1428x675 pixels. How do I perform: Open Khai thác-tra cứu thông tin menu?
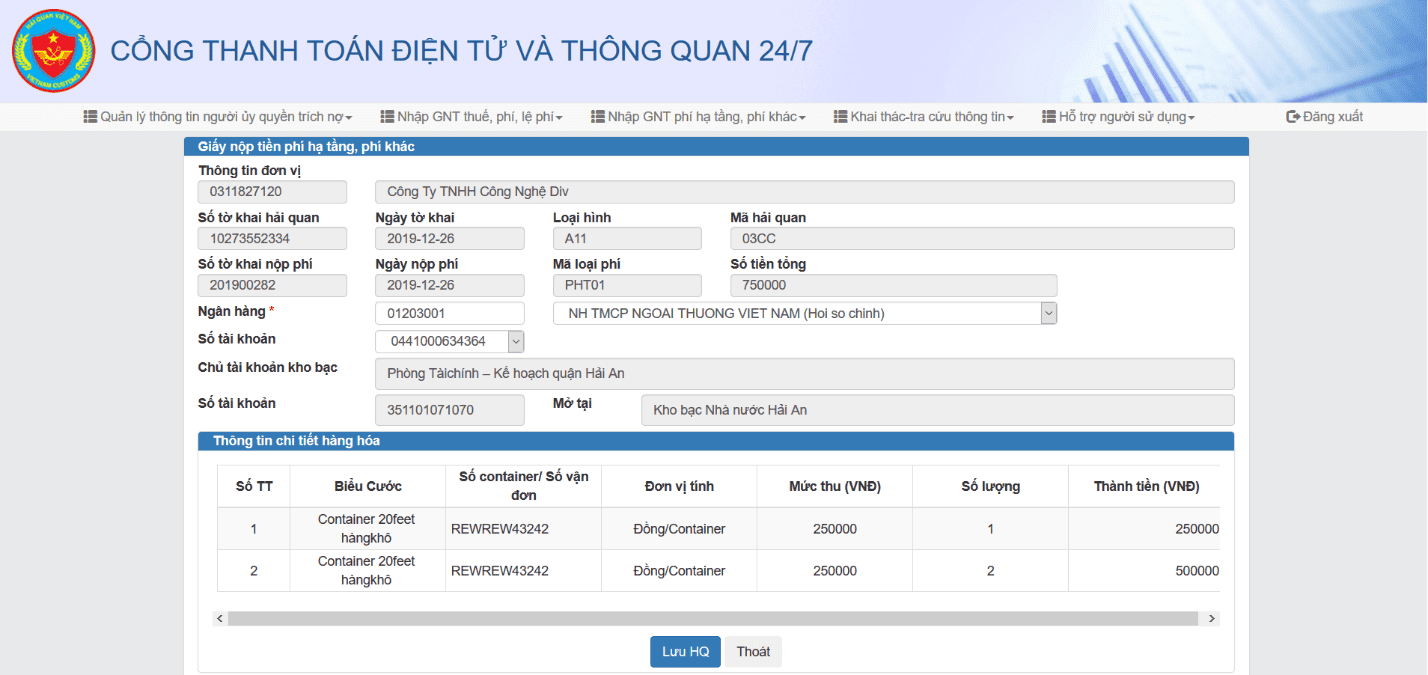[924, 117]
